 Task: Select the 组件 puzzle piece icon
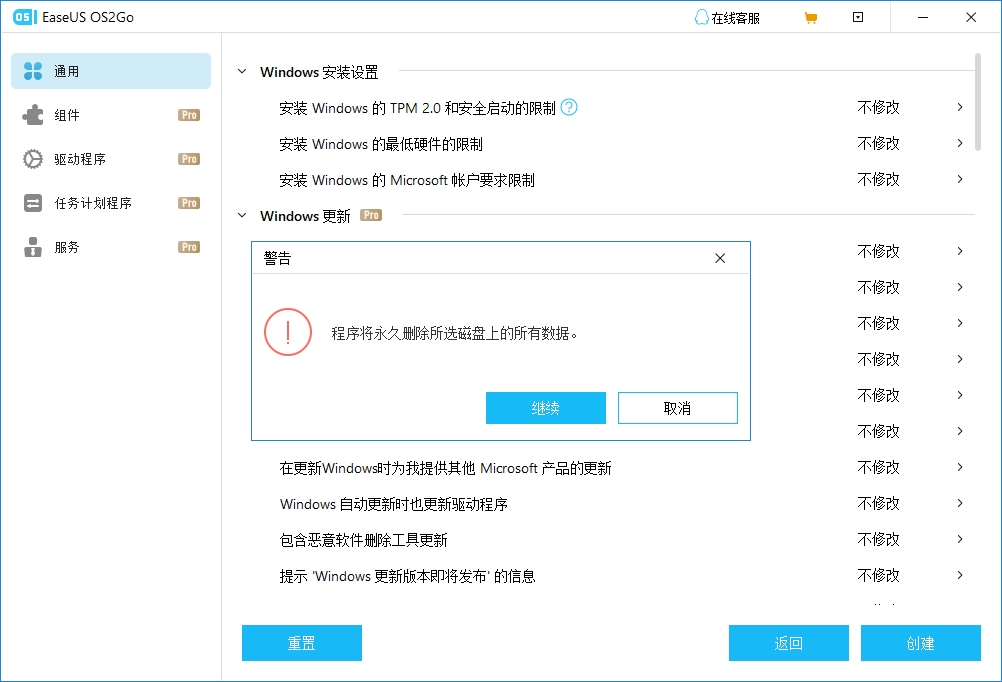coord(33,115)
